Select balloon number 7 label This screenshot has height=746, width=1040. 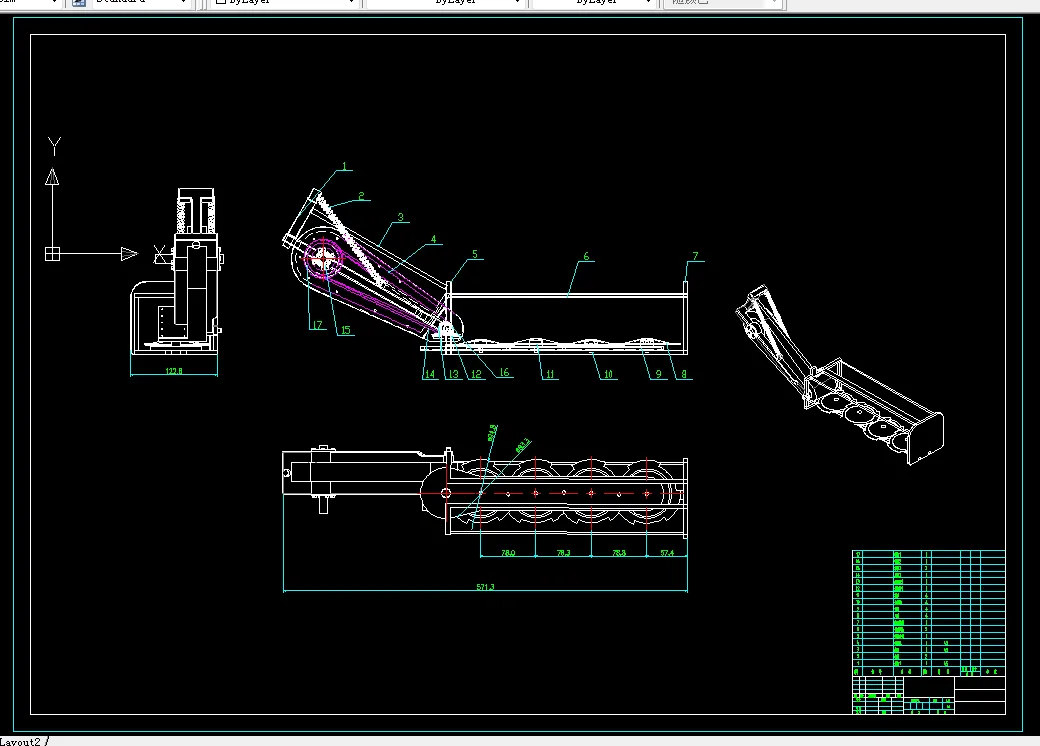(x=695, y=256)
